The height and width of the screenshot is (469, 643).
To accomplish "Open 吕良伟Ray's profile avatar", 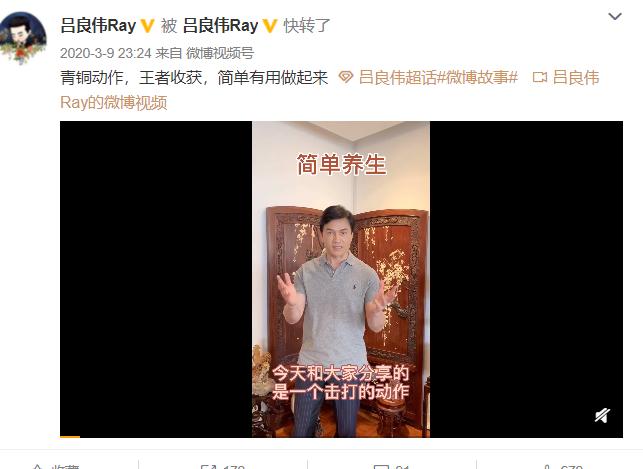I will [23, 38].
